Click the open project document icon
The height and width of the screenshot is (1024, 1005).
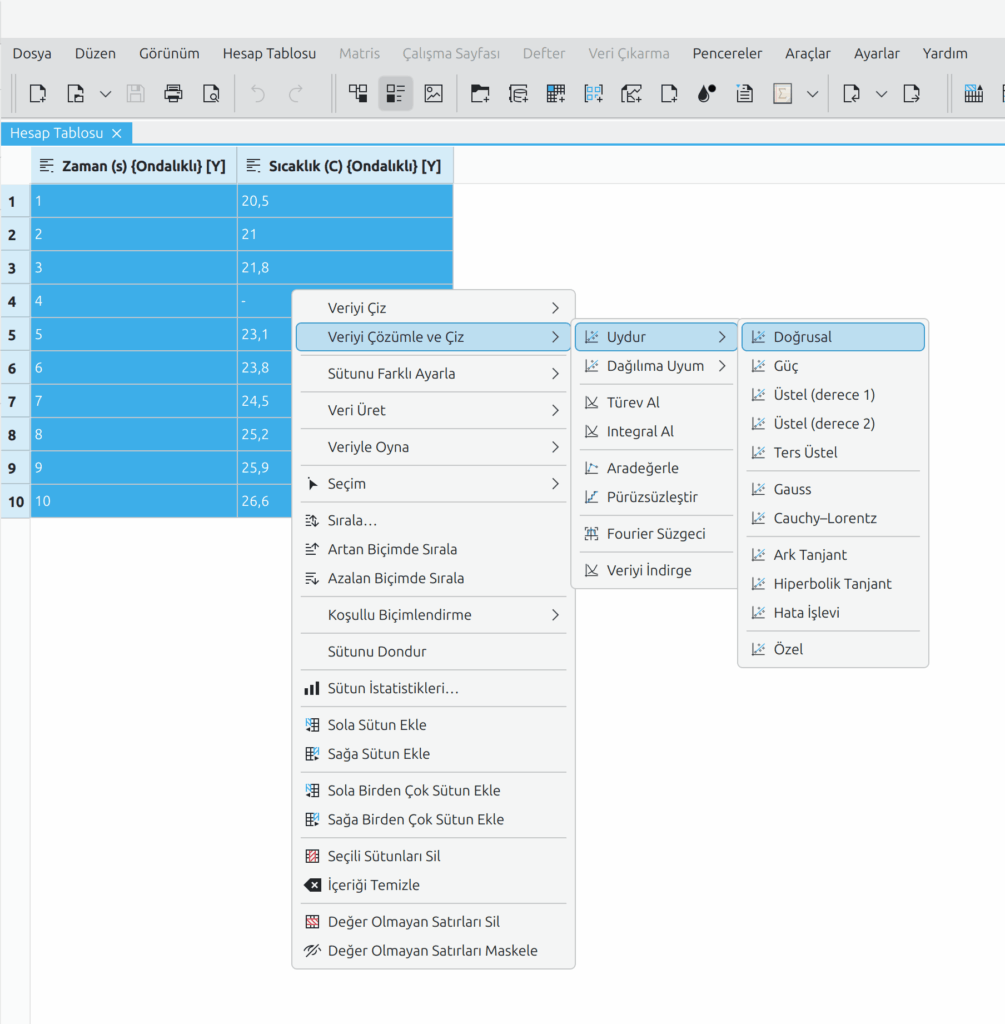pos(76,93)
